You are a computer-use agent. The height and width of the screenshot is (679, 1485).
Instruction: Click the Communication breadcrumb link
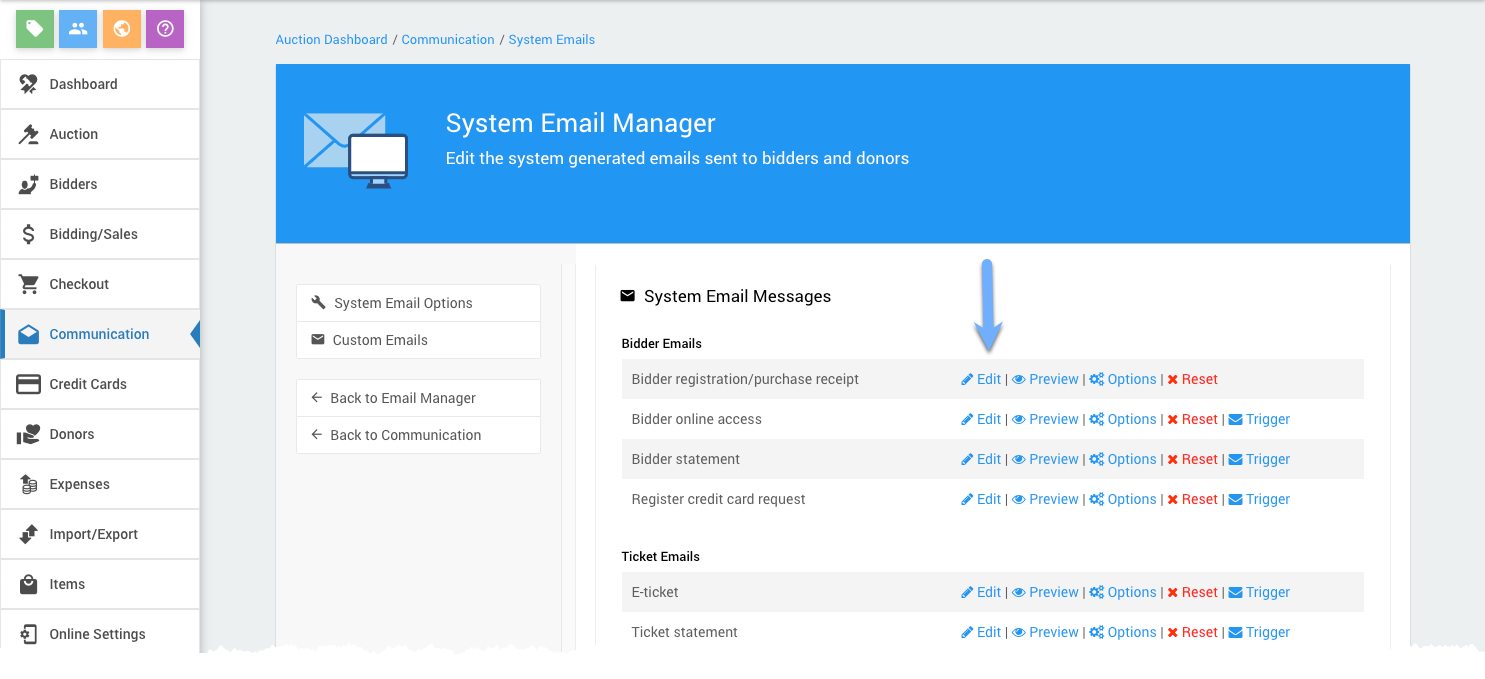(x=448, y=40)
